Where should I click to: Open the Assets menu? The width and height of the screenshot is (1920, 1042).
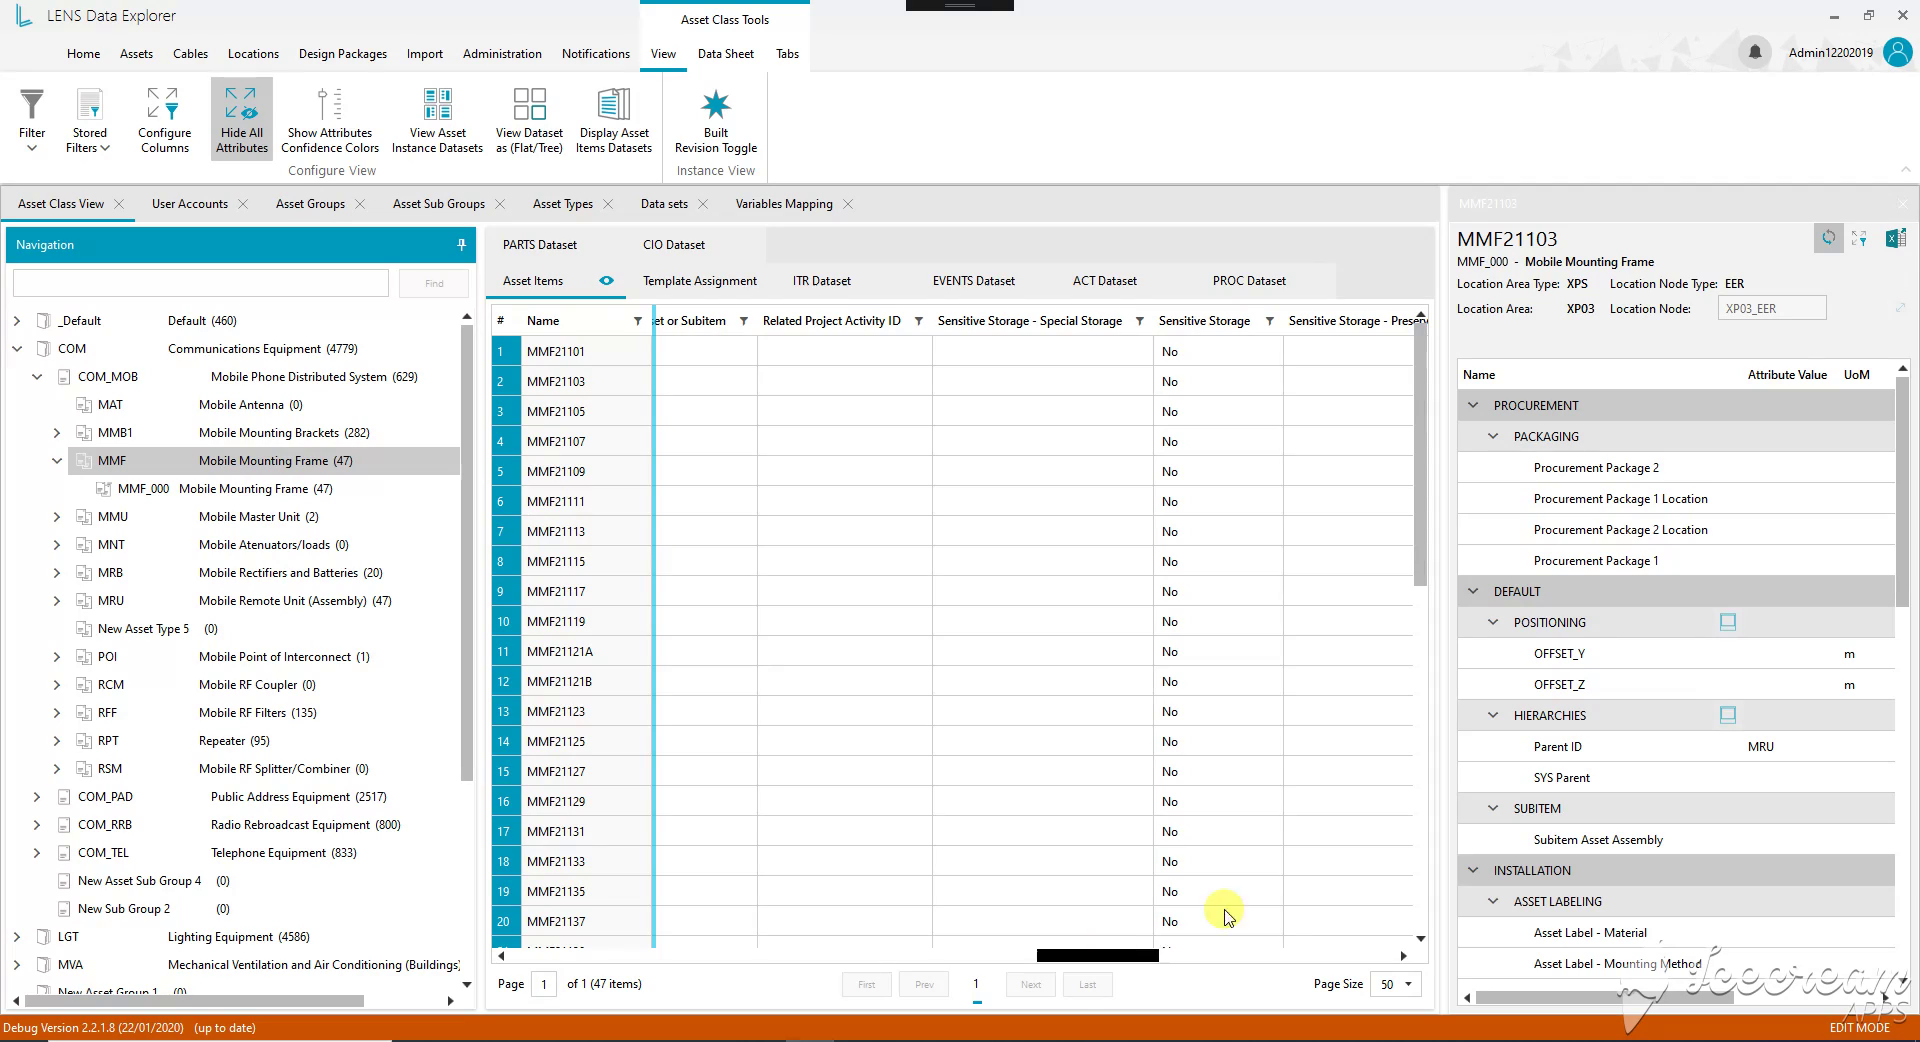(136, 54)
